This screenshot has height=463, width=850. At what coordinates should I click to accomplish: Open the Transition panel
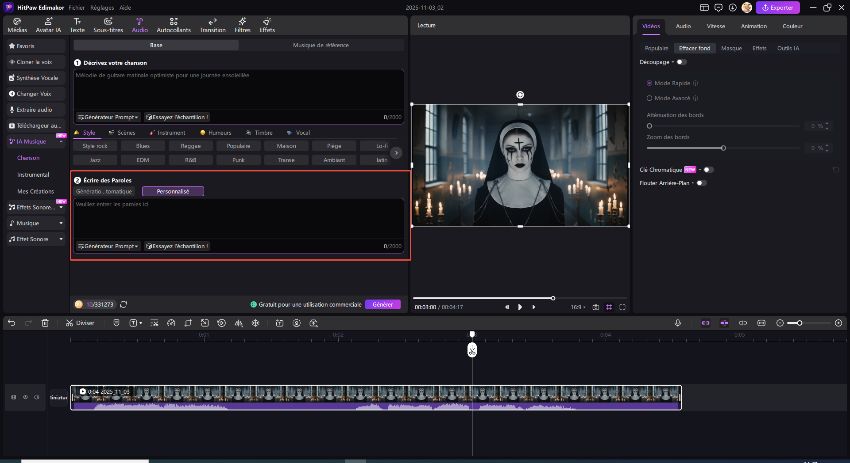click(213, 23)
